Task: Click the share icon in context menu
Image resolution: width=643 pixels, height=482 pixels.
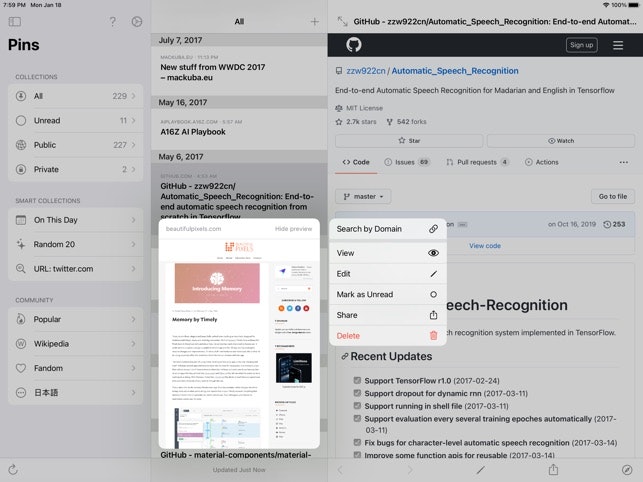Action: tap(433, 315)
